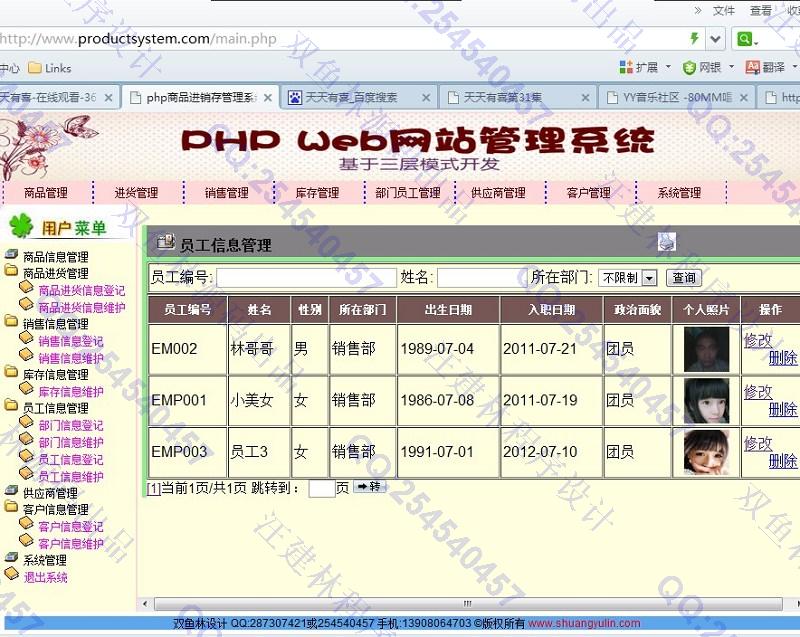Open the 部门员工管理 top menu
Viewport: 800px width, 637px height.
408,193
